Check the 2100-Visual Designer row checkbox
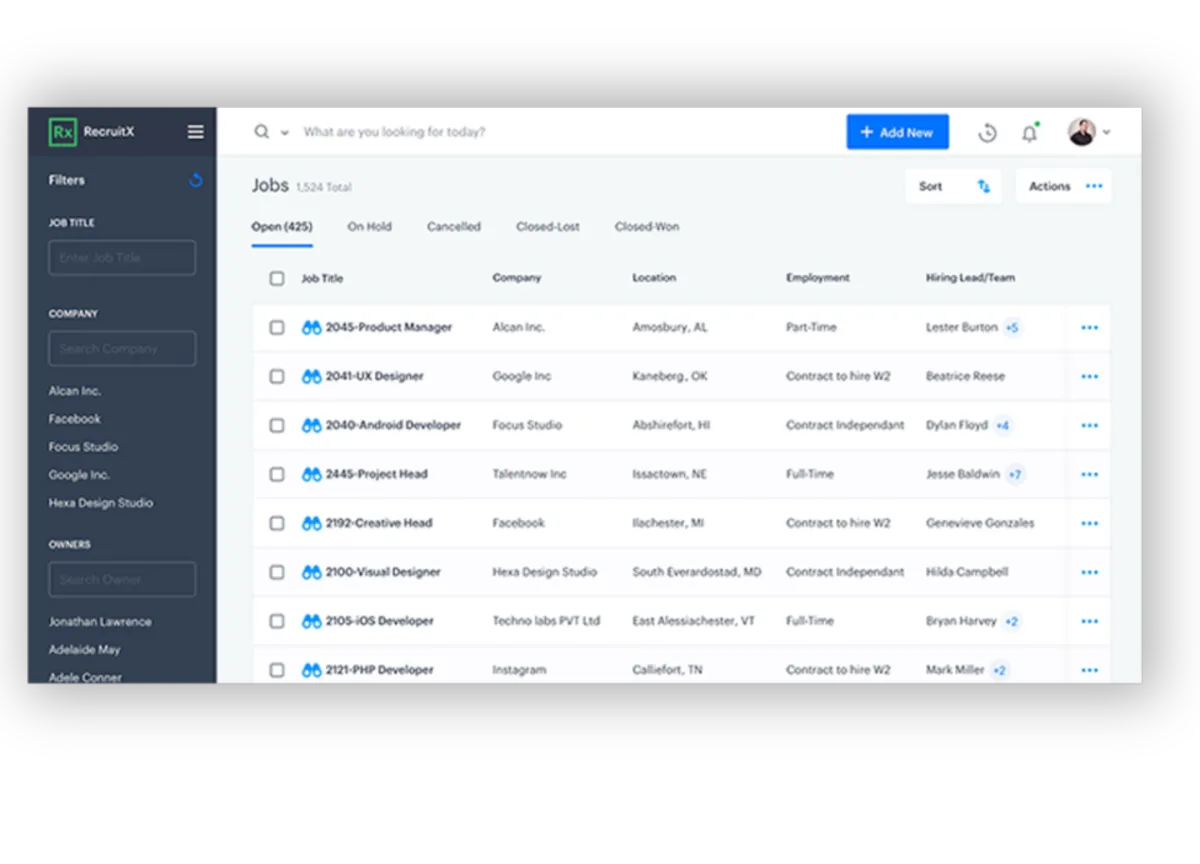The height and width of the screenshot is (864, 1200). coord(277,572)
